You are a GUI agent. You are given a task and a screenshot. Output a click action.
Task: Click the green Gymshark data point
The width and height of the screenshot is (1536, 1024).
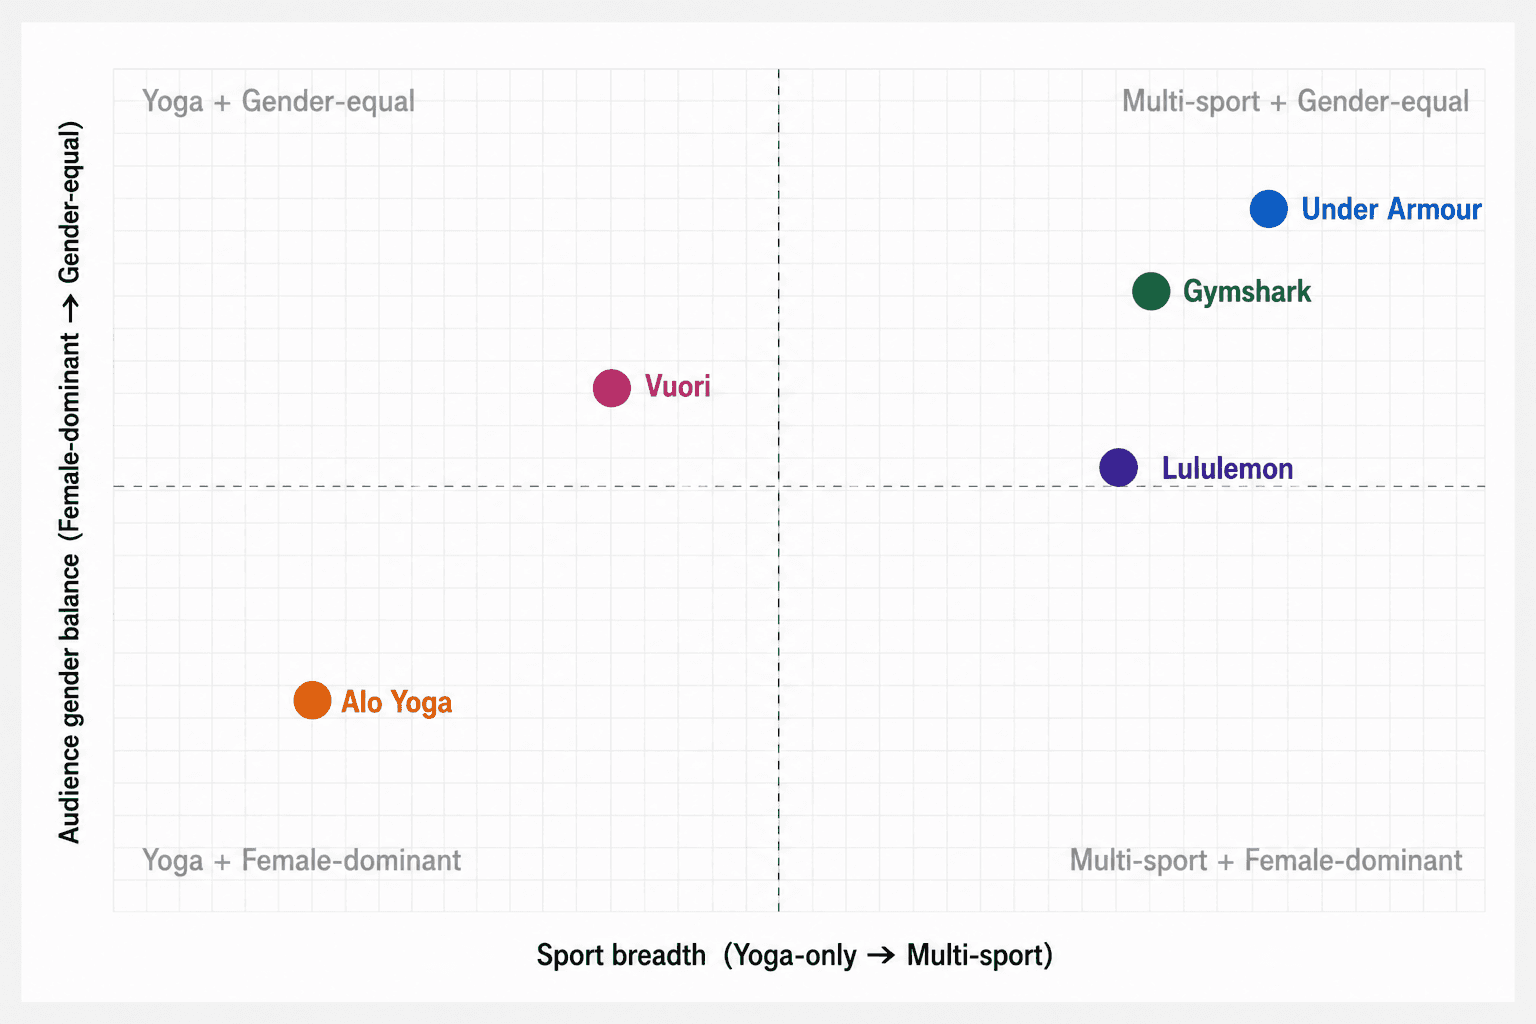tap(1151, 291)
